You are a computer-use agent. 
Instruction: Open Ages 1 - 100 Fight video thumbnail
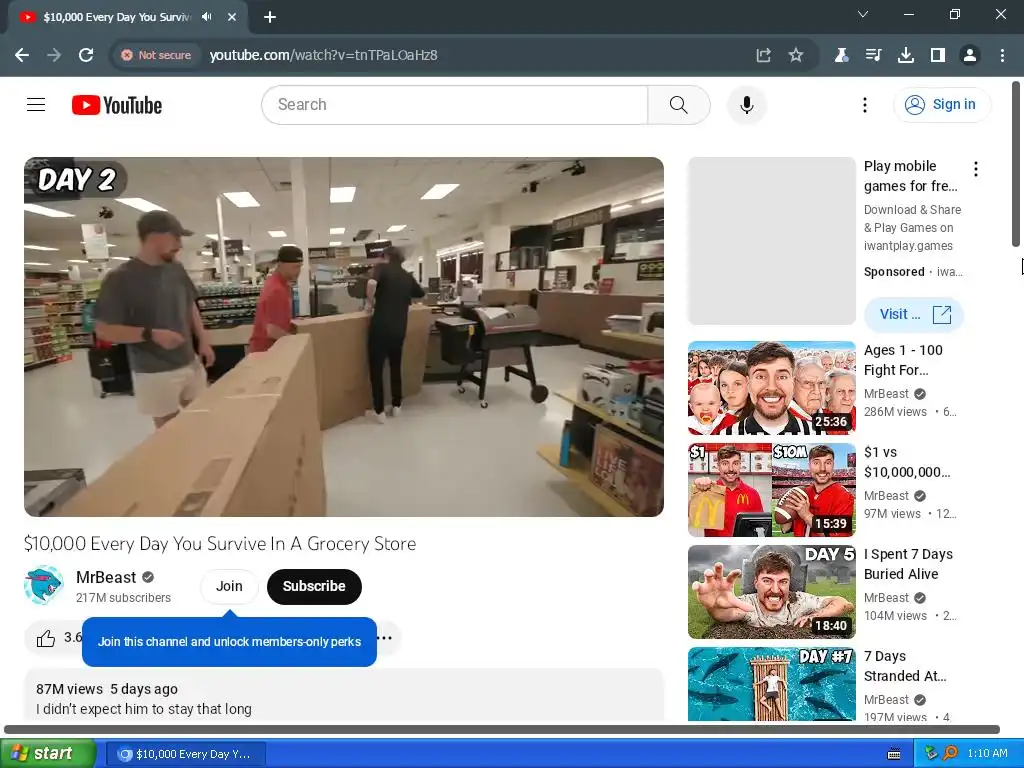tap(772, 388)
